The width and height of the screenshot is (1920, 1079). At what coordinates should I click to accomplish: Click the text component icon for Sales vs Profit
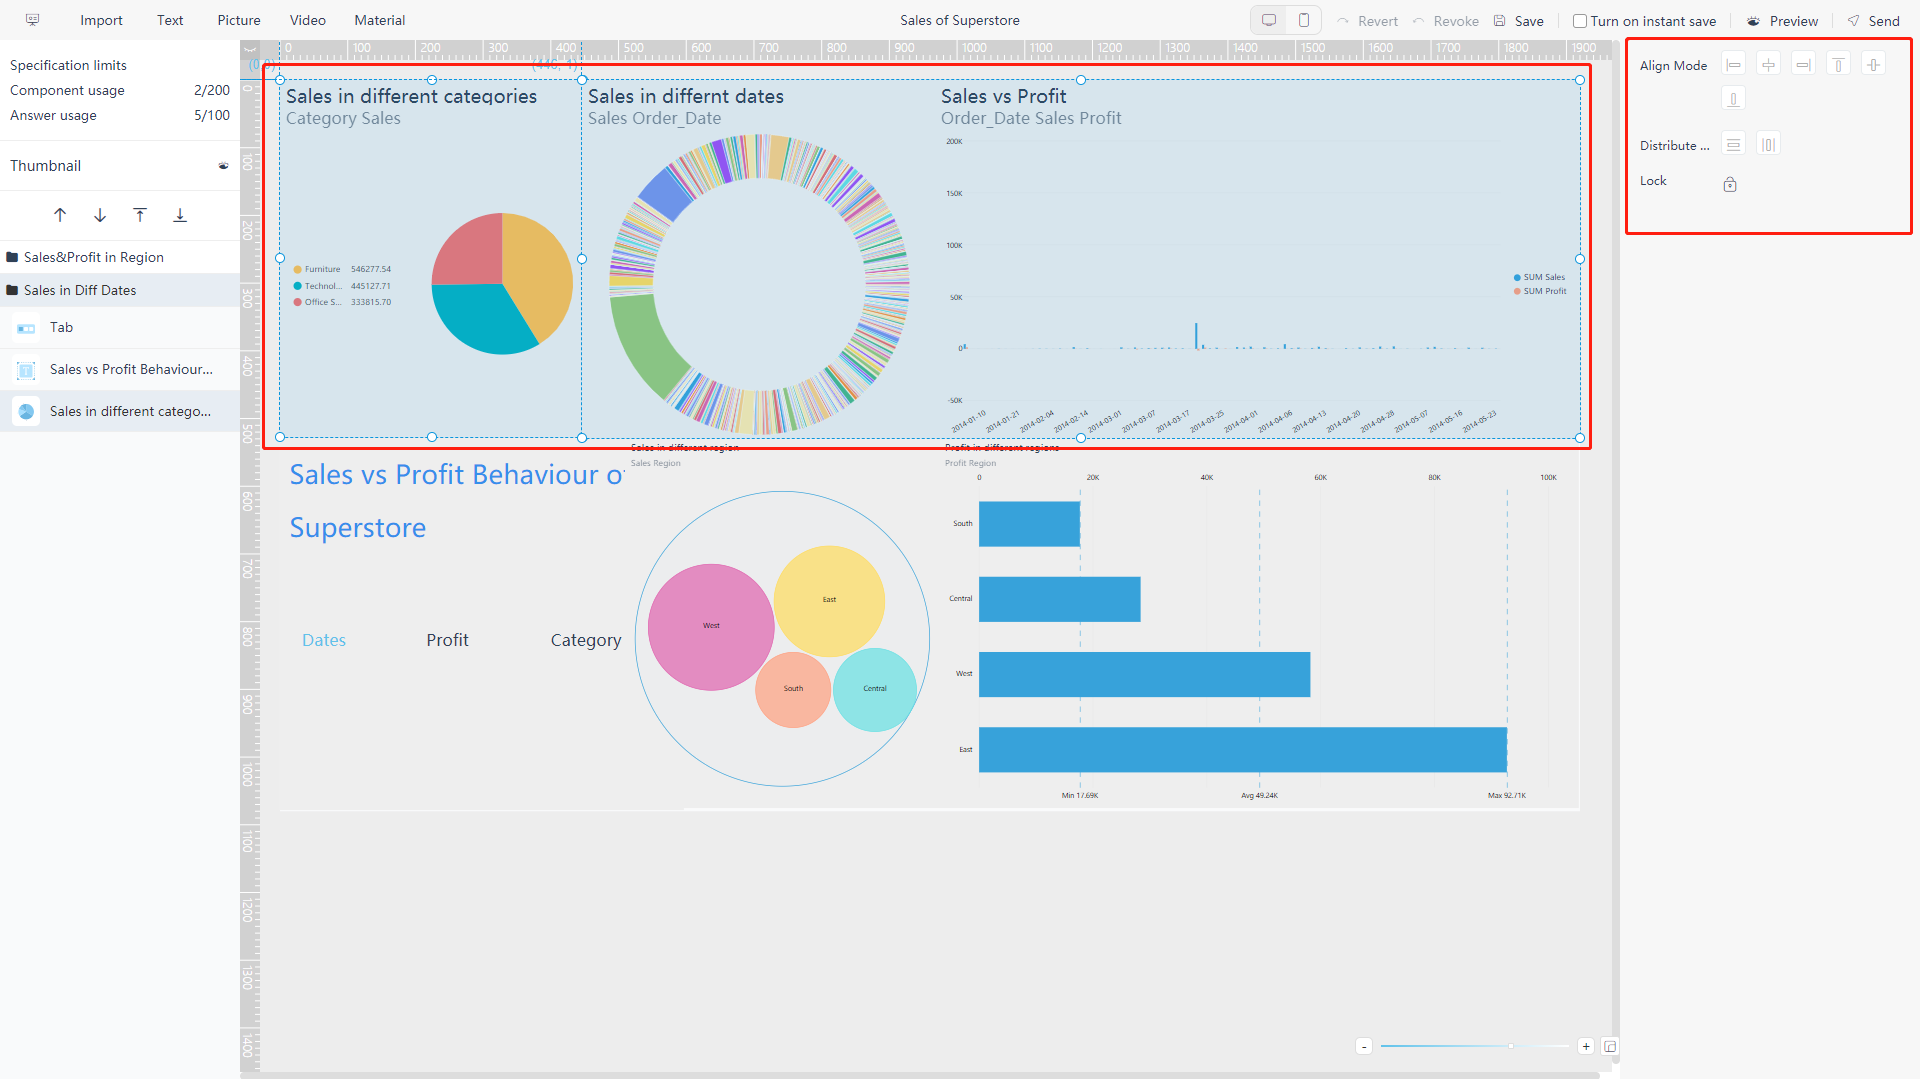26,370
